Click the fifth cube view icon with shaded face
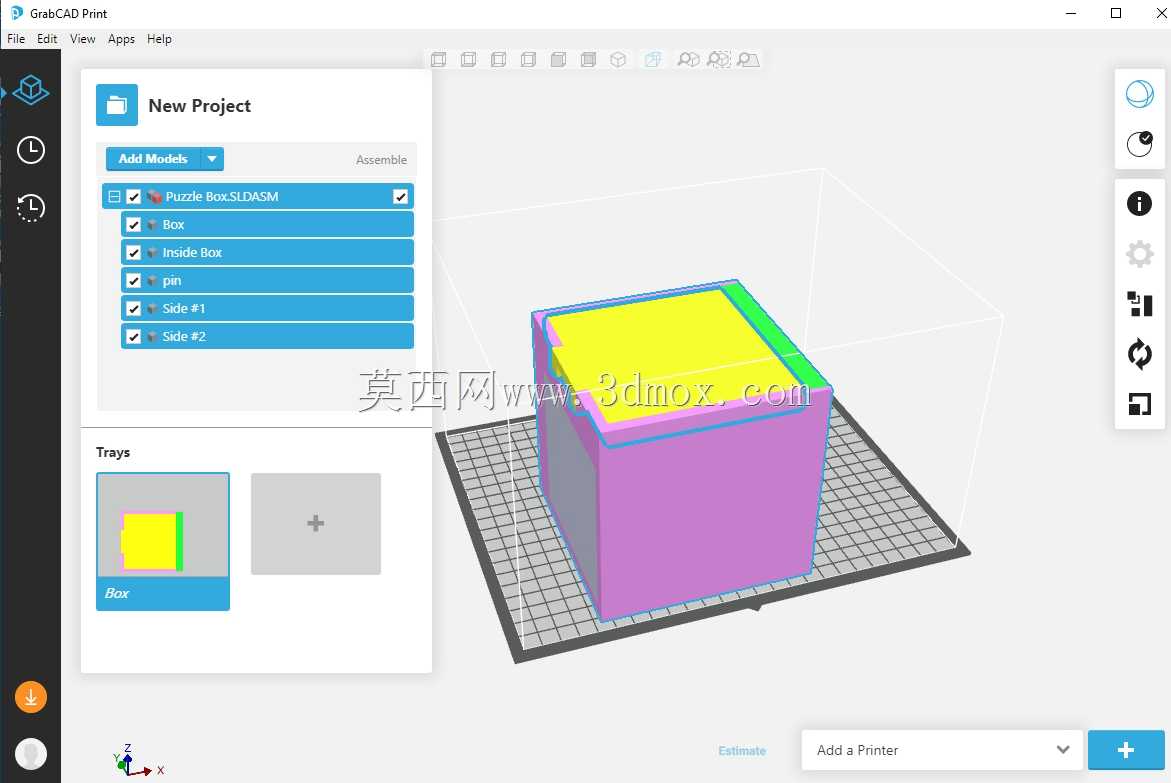Image resolution: width=1171 pixels, height=783 pixels. [558, 60]
